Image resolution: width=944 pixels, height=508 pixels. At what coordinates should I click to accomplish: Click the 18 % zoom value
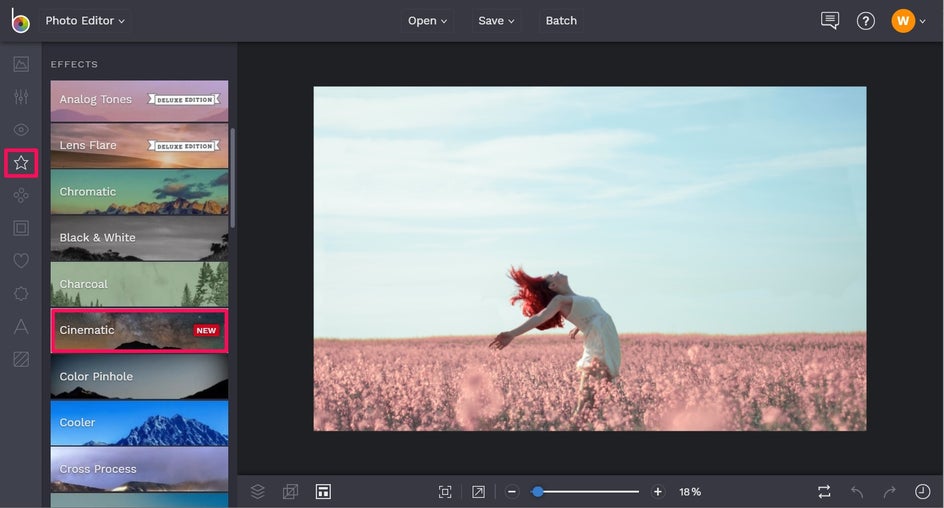pos(690,492)
